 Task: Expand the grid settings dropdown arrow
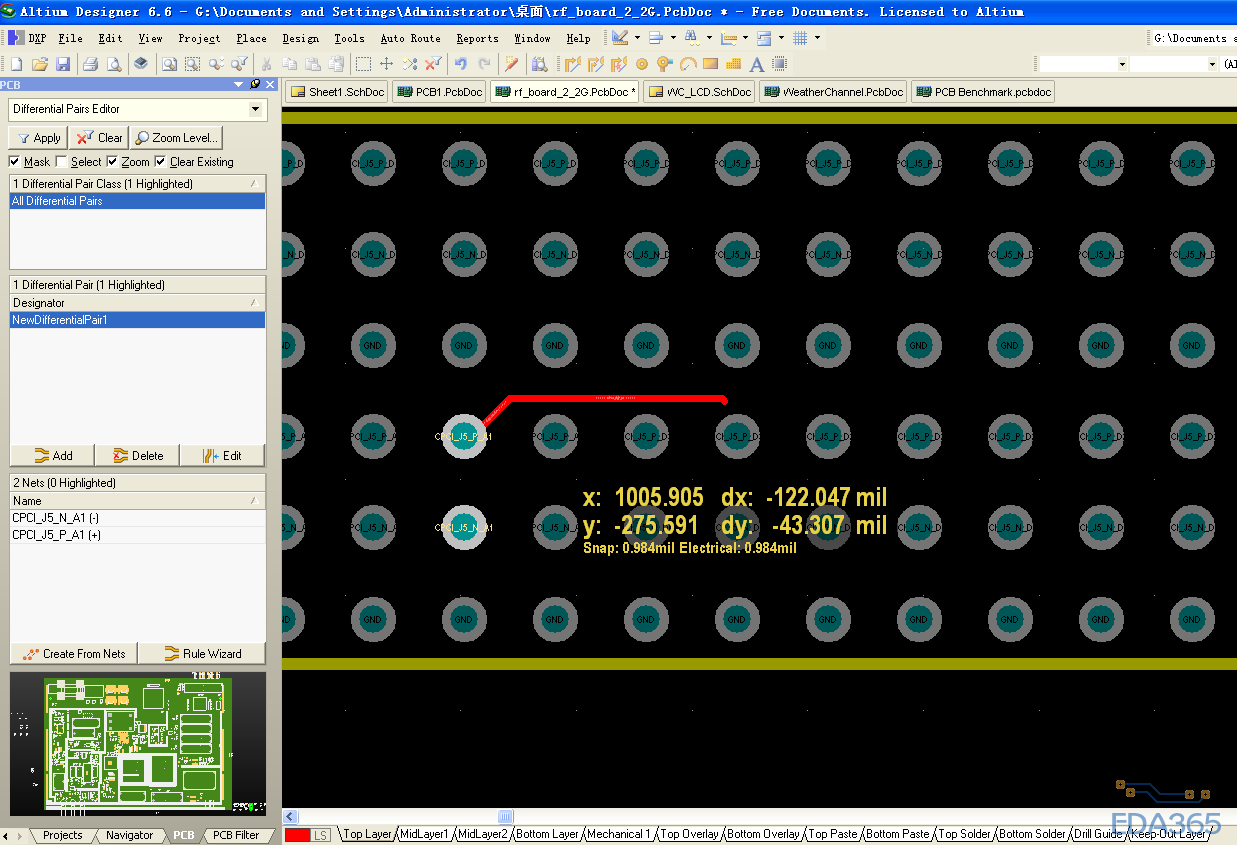(817, 38)
